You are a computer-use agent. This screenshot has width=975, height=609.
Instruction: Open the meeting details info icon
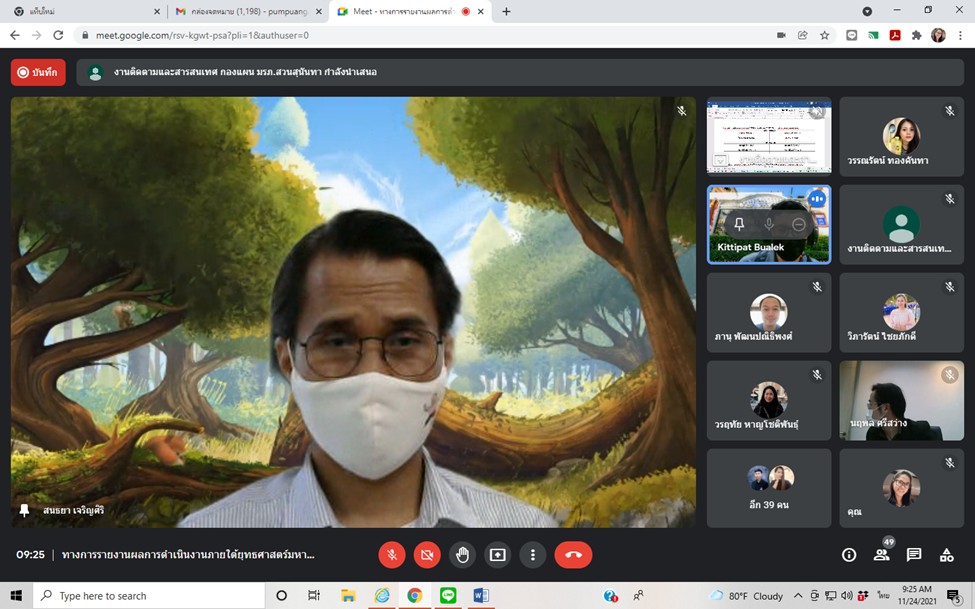point(849,555)
